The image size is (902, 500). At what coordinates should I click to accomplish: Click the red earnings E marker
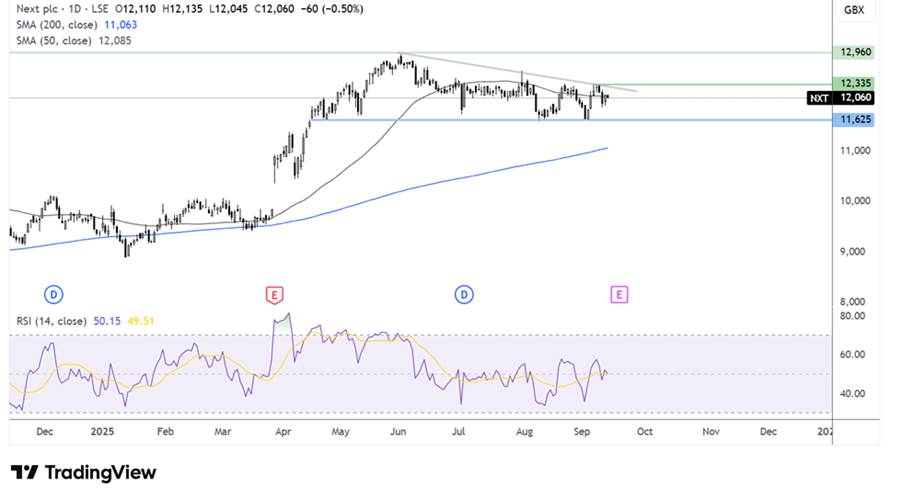[x=274, y=295]
